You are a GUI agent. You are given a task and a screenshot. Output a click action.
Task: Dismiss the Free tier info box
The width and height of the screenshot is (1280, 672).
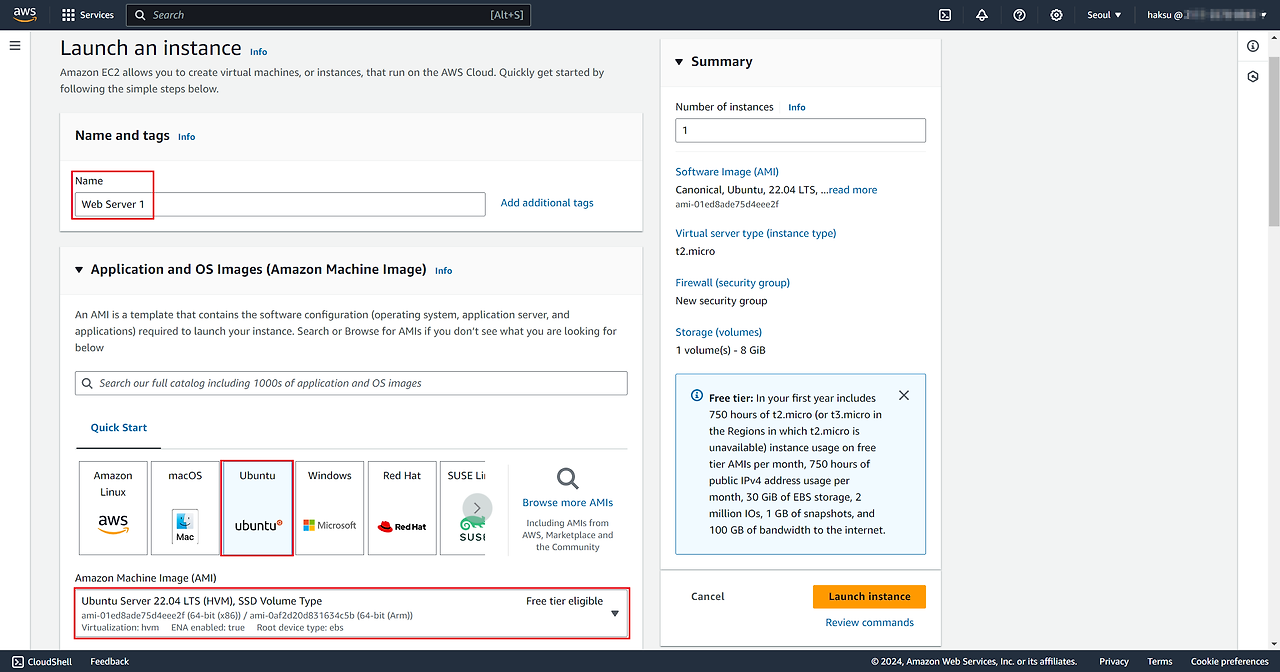(x=904, y=396)
